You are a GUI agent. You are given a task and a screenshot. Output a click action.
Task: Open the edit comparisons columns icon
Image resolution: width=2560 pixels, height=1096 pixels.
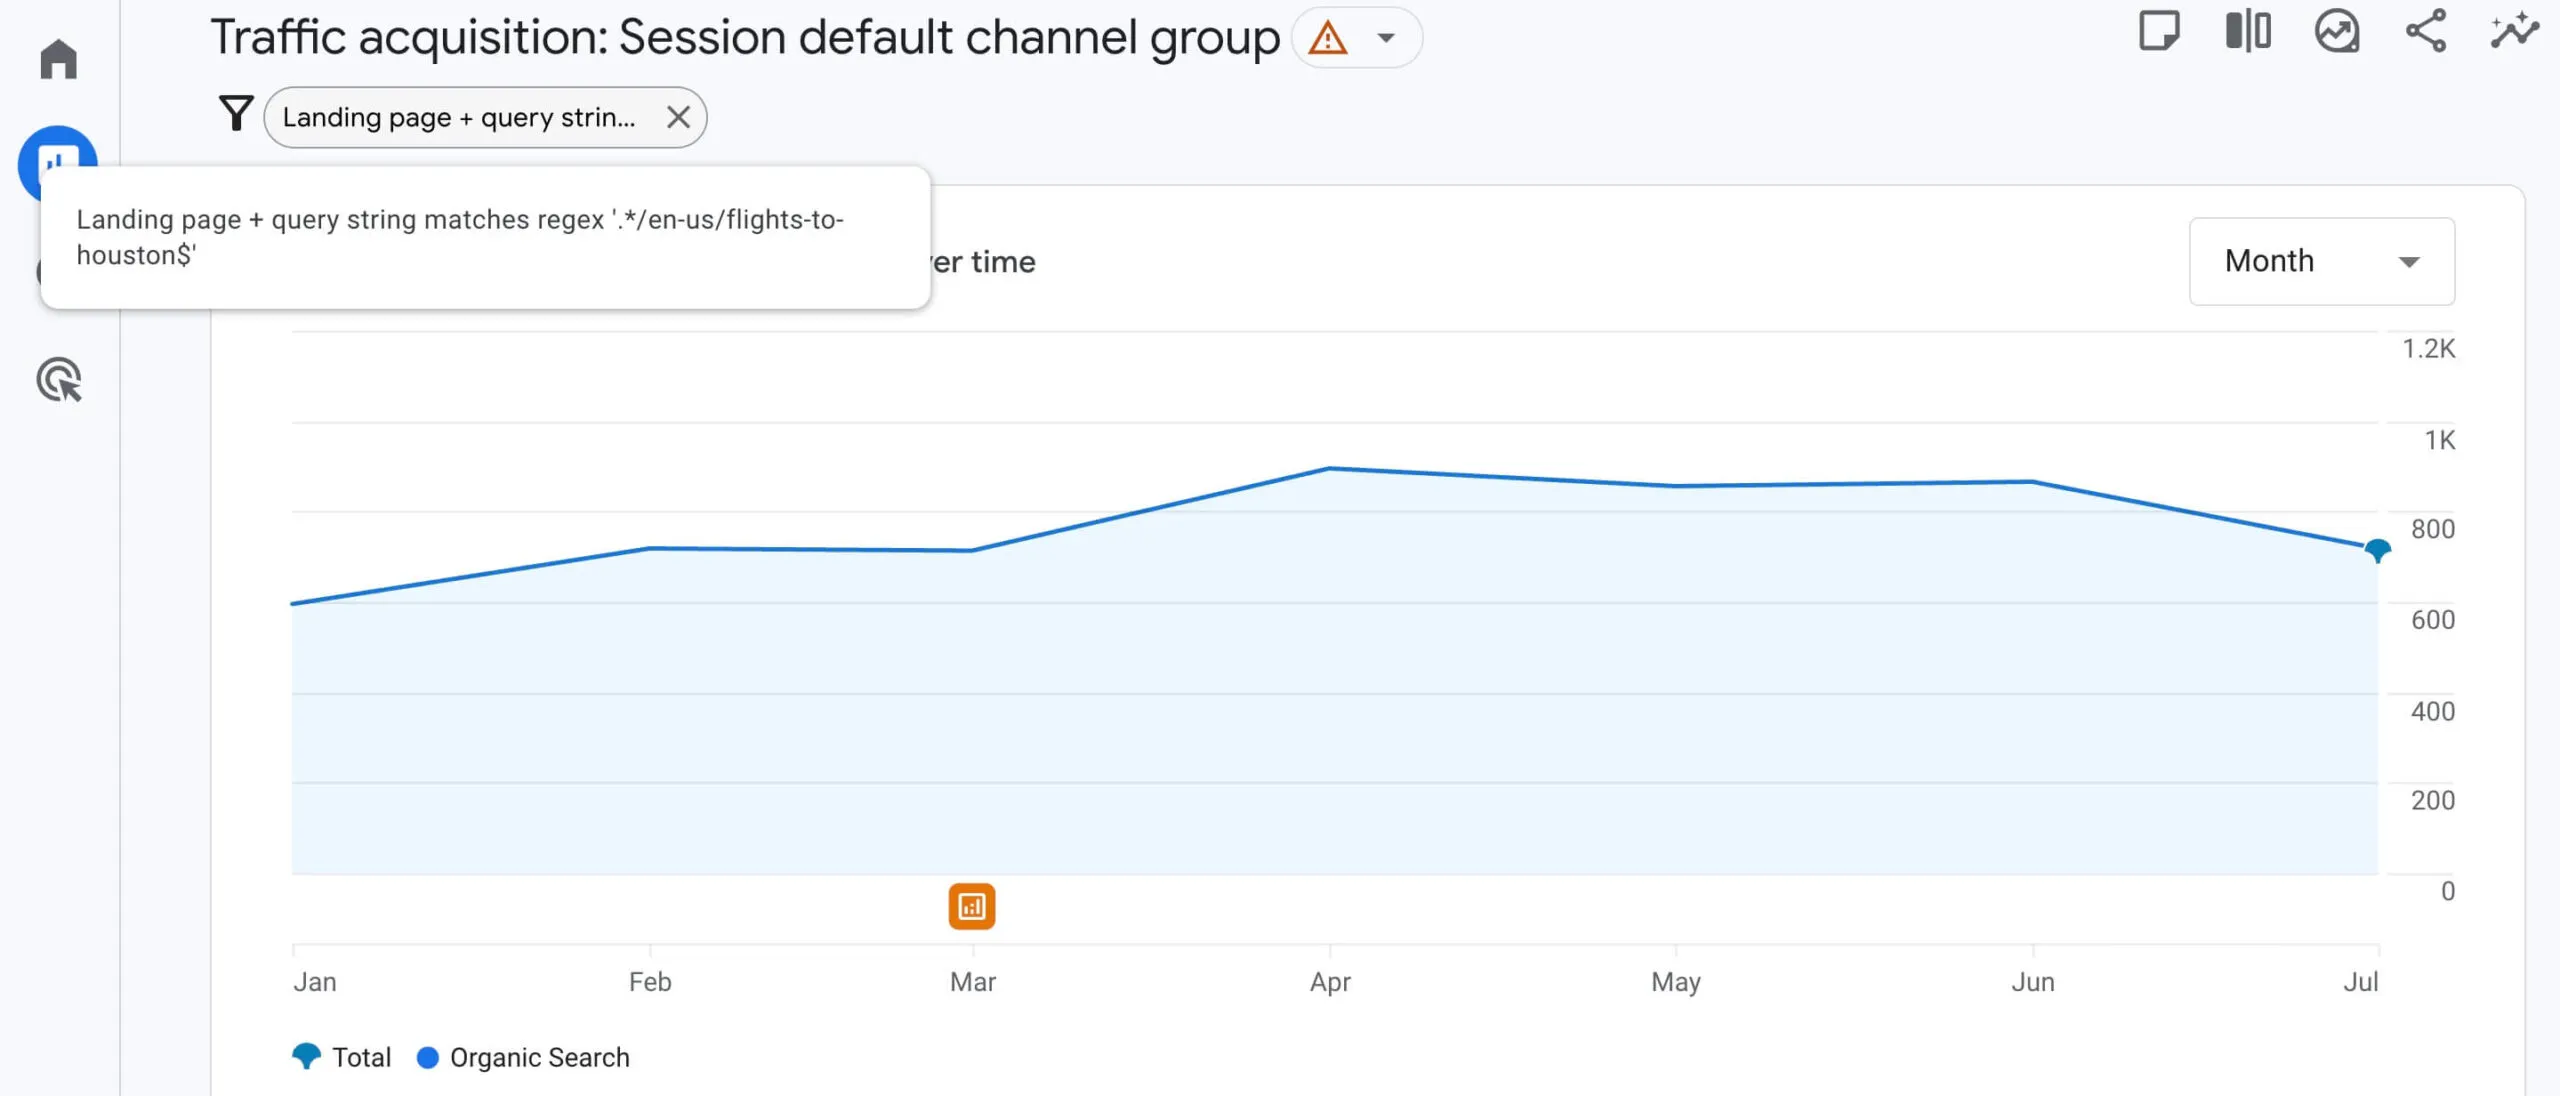[x=2248, y=31]
